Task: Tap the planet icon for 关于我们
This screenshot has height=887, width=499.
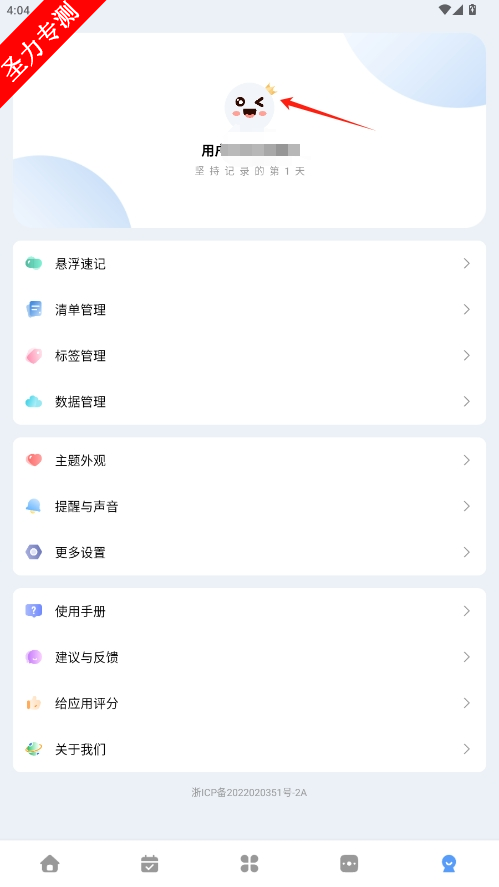Action: [34, 749]
